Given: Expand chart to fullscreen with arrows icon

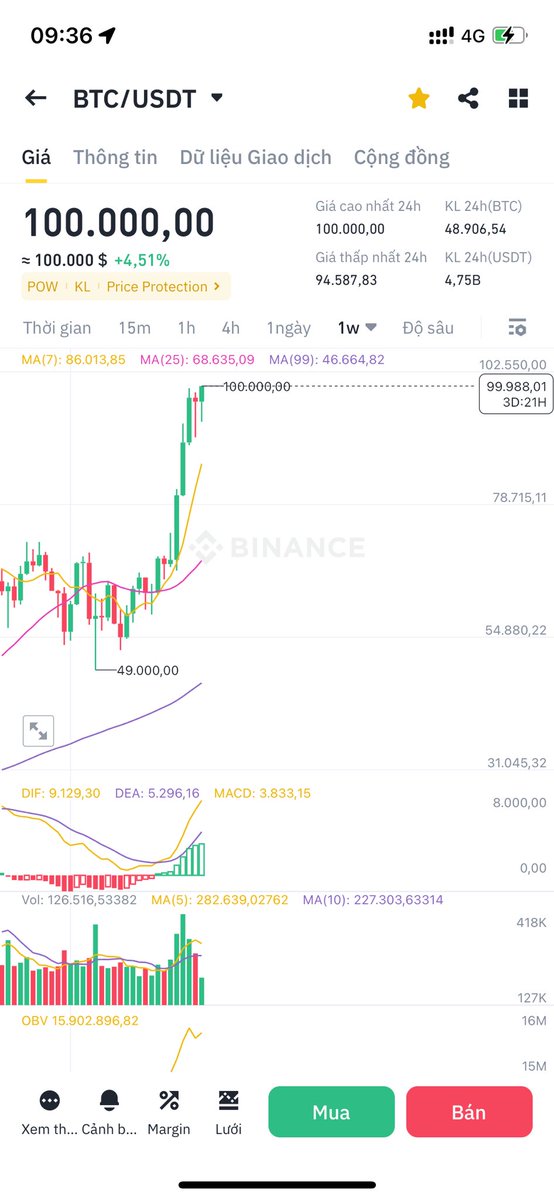Looking at the screenshot, I should pos(38,731).
